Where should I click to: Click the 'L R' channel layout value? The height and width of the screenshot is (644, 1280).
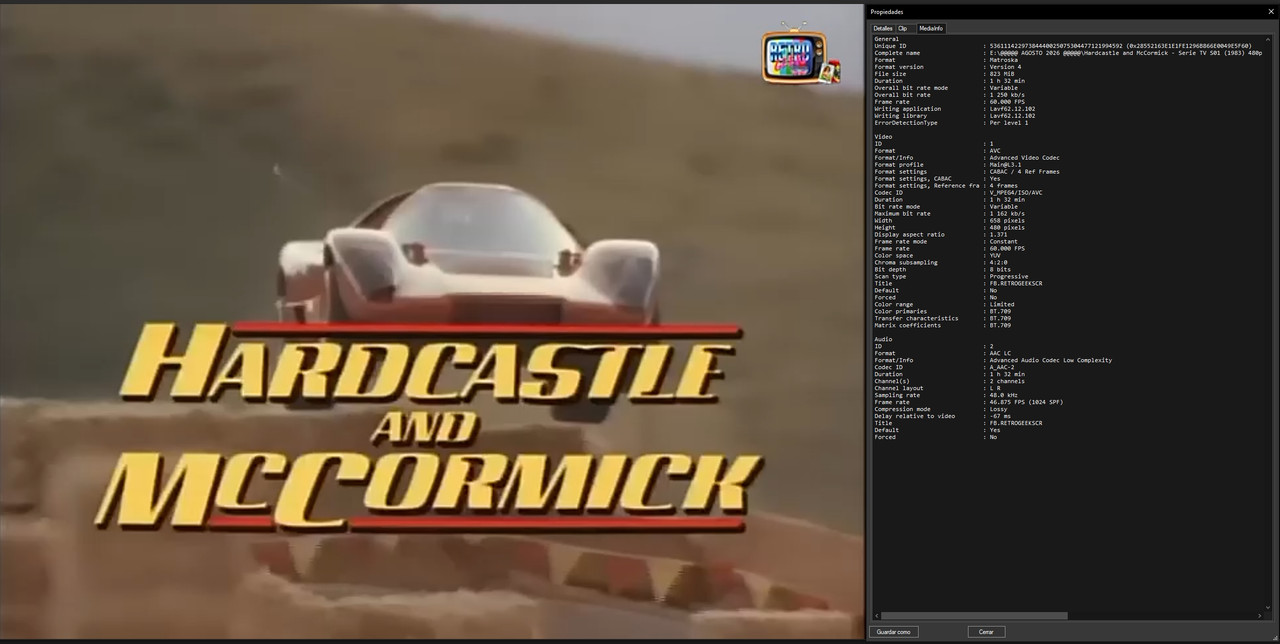tap(995, 389)
